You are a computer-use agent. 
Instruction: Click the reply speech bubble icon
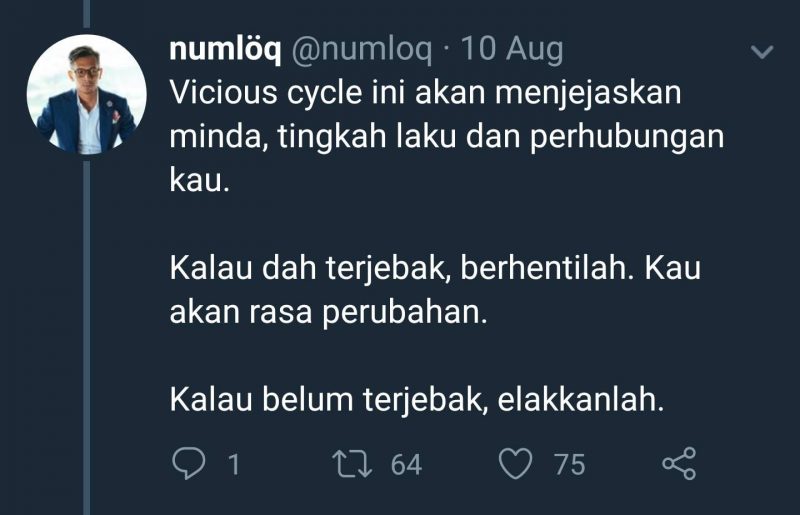pos(189,463)
